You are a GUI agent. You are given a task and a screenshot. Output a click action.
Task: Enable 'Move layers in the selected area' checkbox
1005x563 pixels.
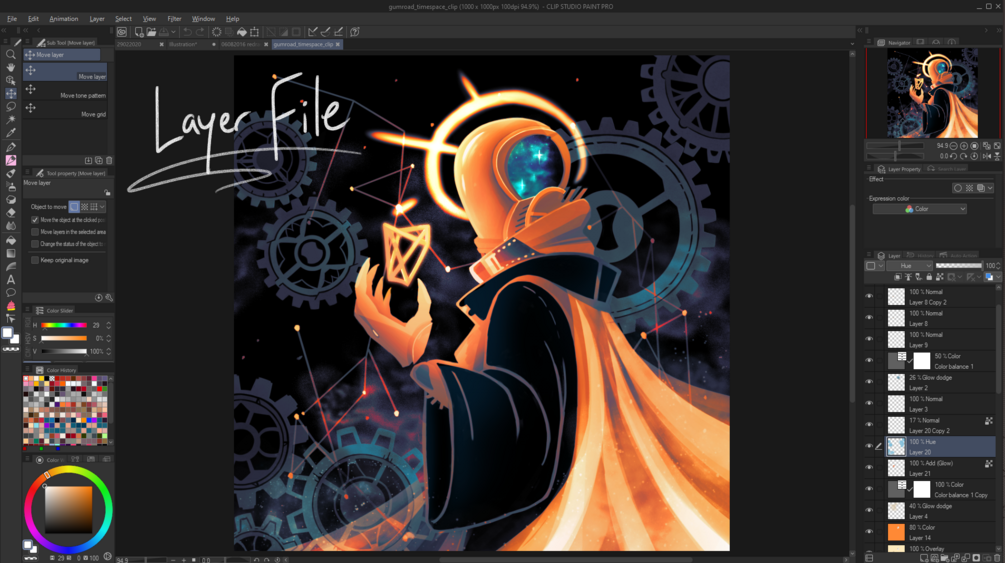point(35,232)
